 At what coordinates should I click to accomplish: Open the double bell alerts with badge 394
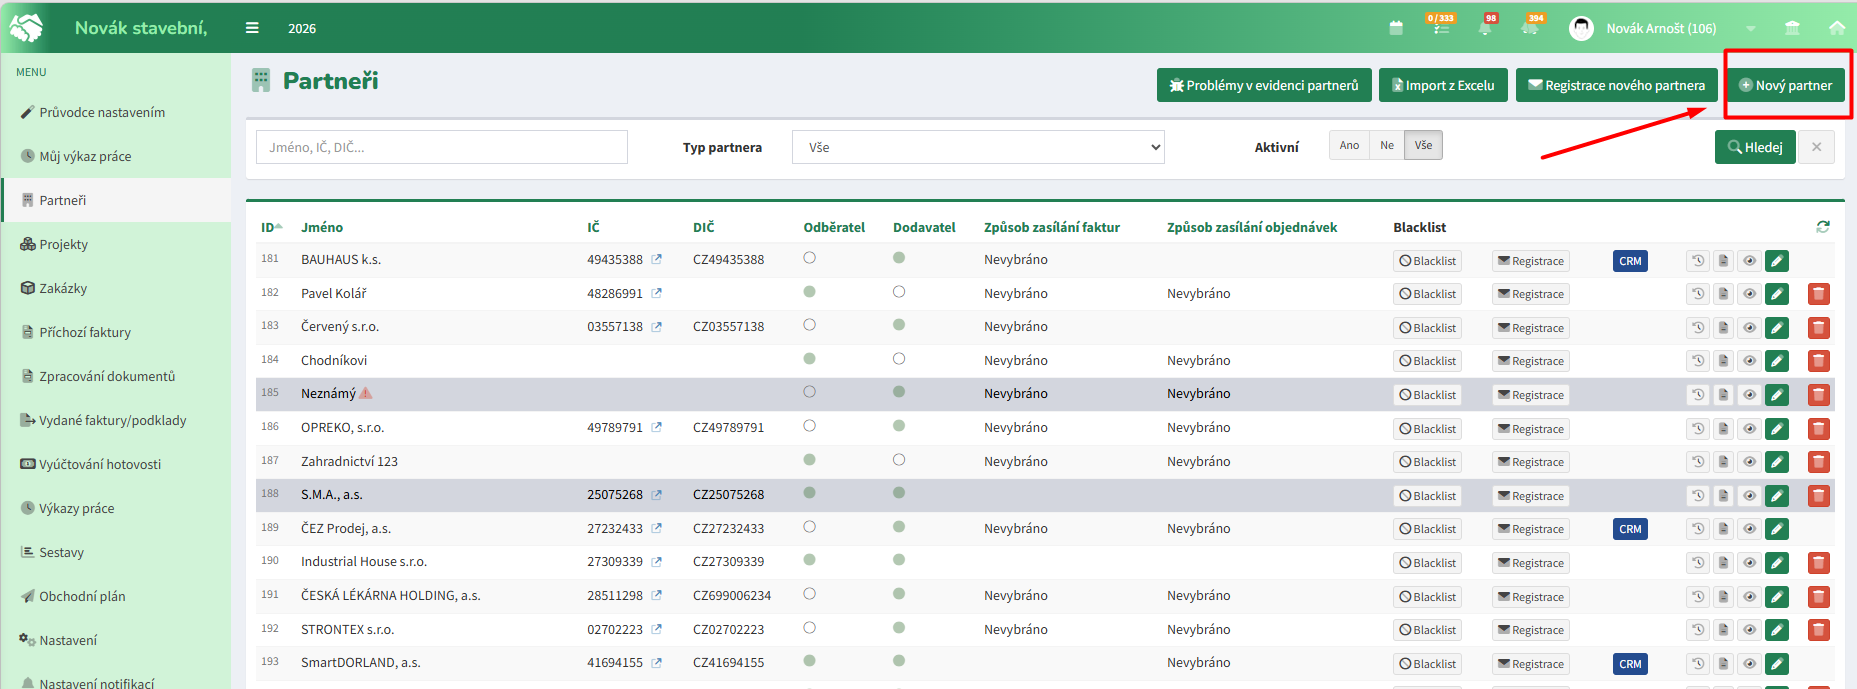tap(1532, 26)
